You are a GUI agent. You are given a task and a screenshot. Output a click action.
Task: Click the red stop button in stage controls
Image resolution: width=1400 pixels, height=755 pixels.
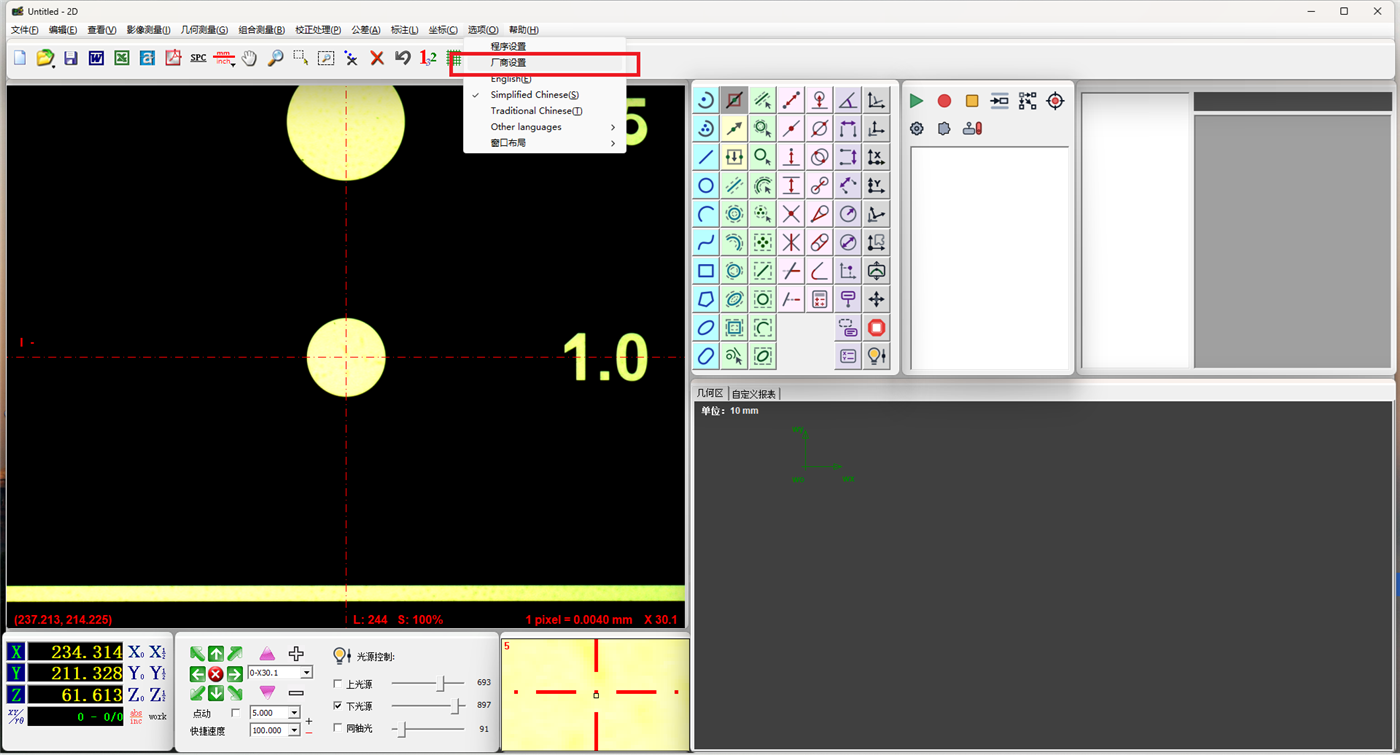point(215,674)
